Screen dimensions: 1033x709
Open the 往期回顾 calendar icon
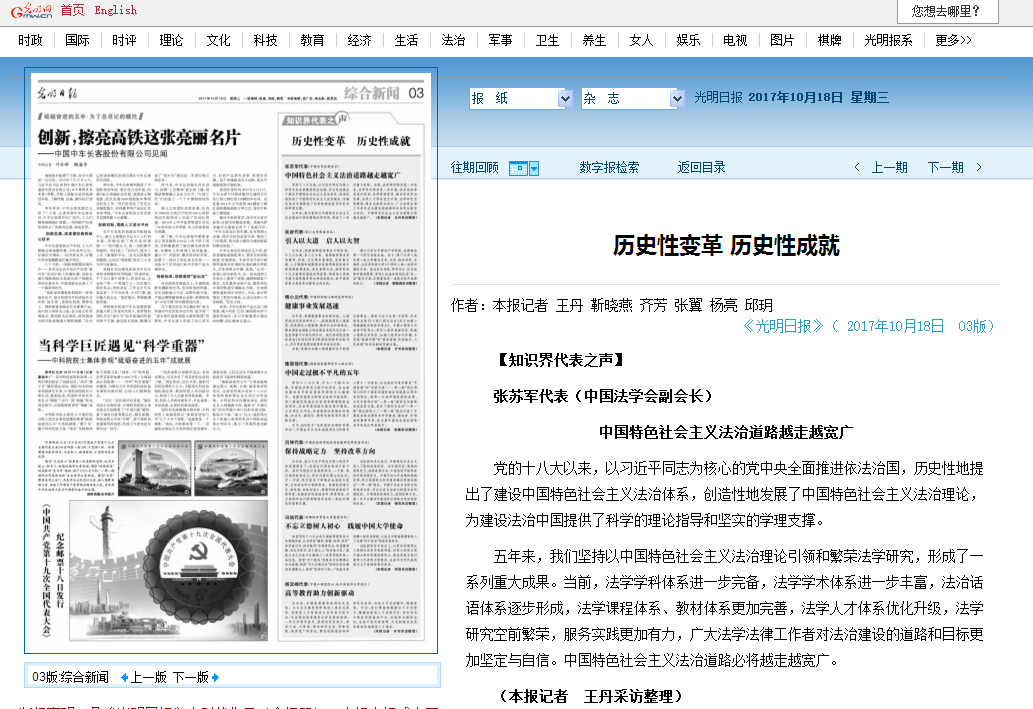517,168
